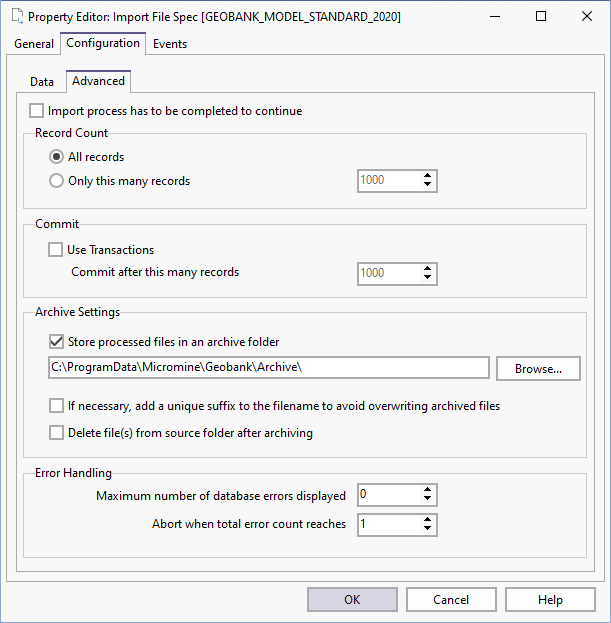Viewport: 611px width, 623px height.
Task: Toggle the Use Transactions checkbox
Action: (55, 250)
